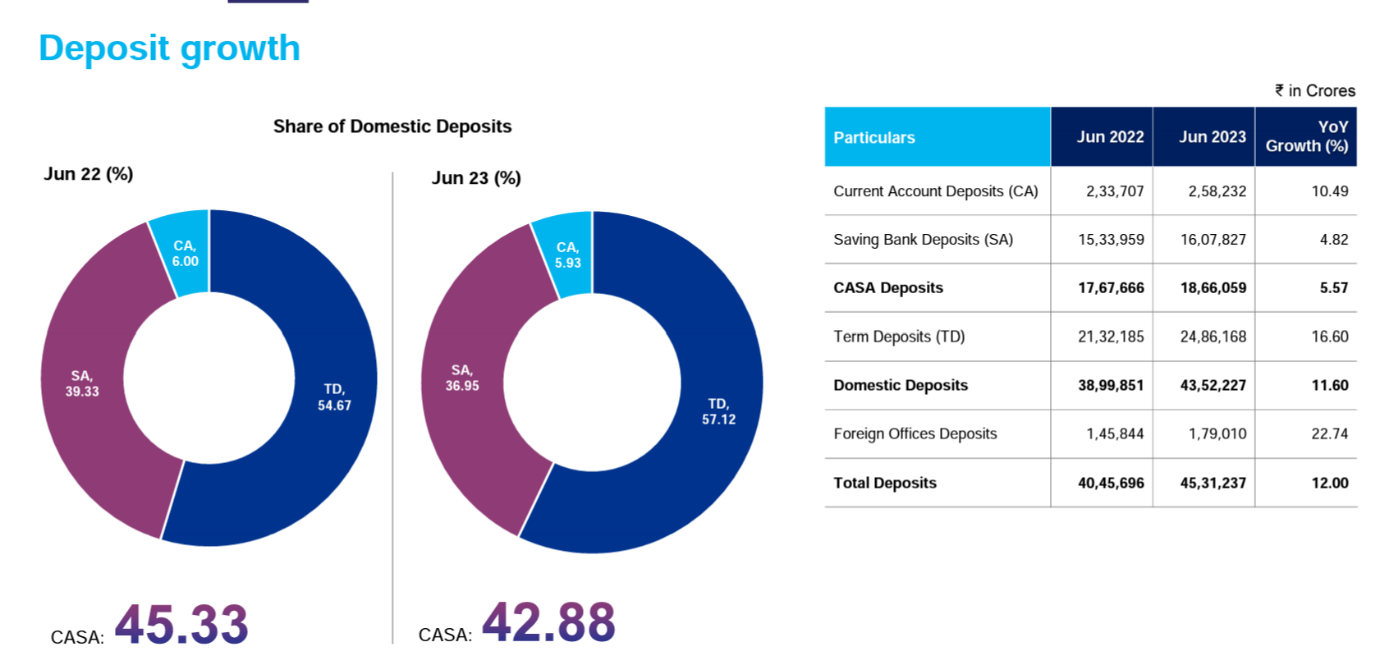The height and width of the screenshot is (665, 1380).
Task: Select the Foreign Offices Deposits row label
Action: 915,434
